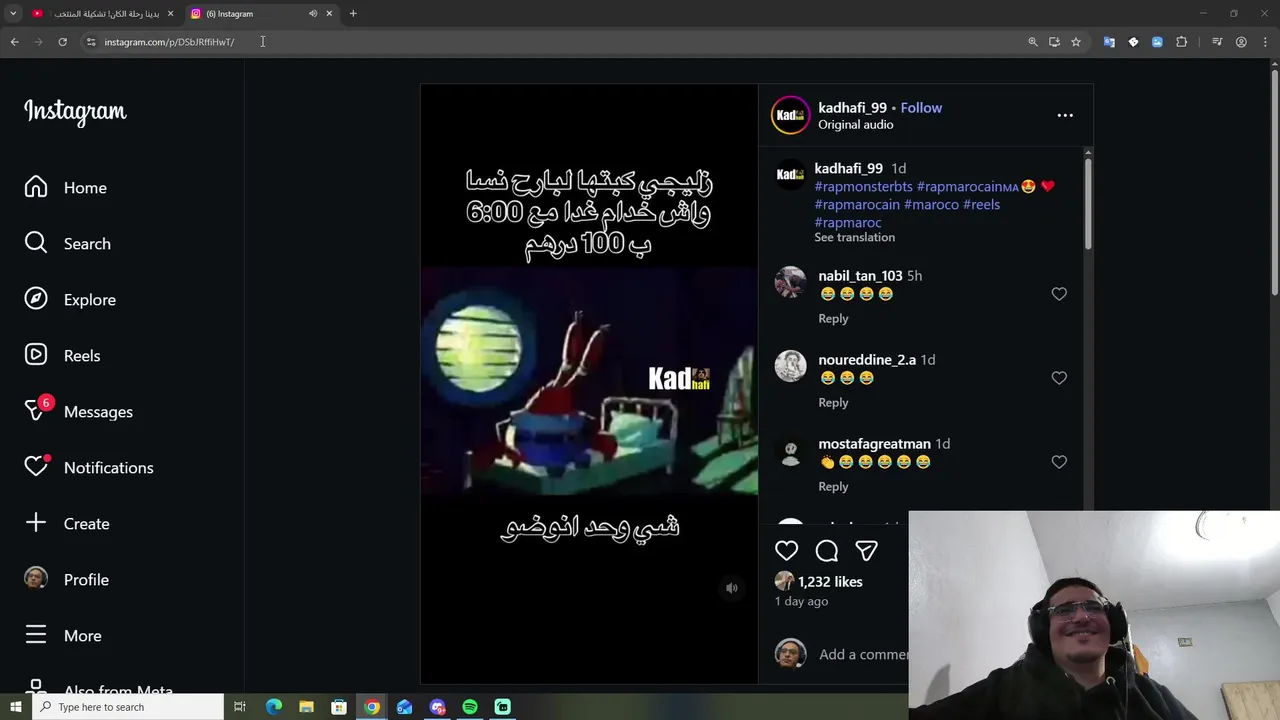Viewport: 1280px width, 720px height.
Task: Open Spotify from the taskbar
Action: coord(470,707)
